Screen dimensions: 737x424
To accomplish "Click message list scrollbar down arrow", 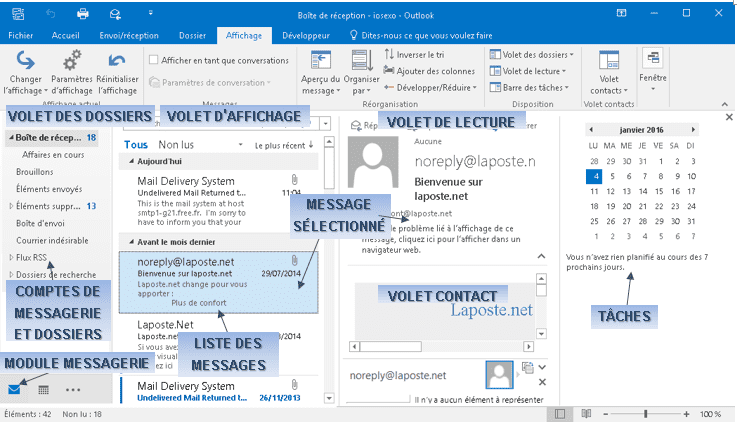I will [x=329, y=398].
